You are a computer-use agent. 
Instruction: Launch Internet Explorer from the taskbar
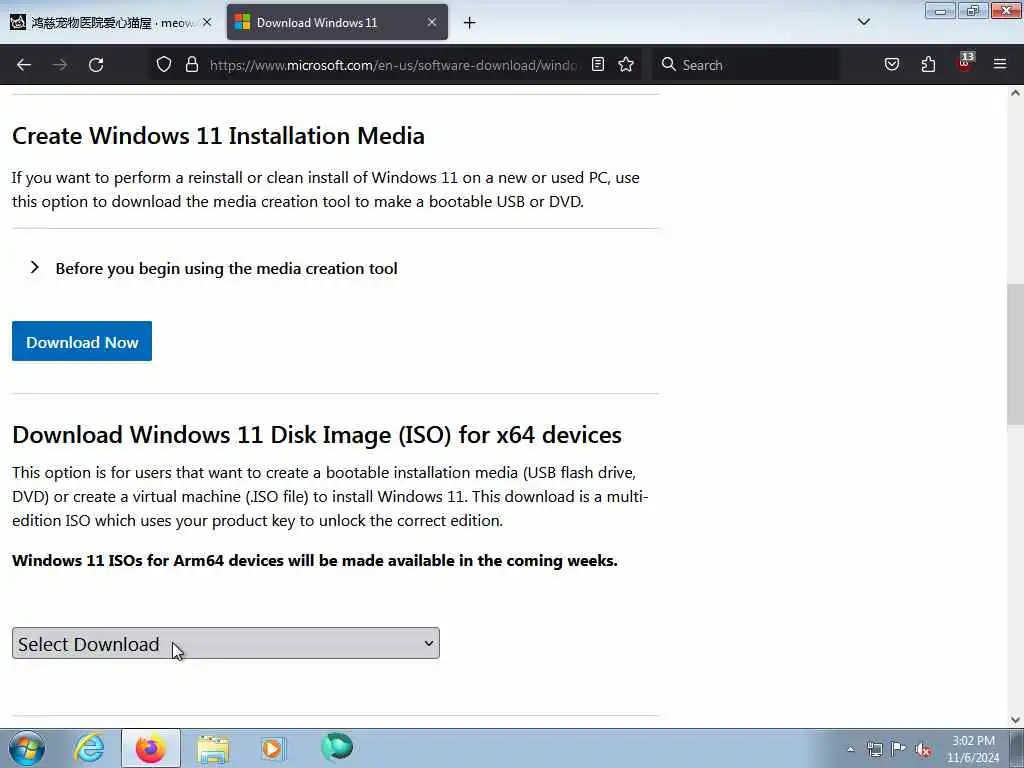tap(89, 748)
